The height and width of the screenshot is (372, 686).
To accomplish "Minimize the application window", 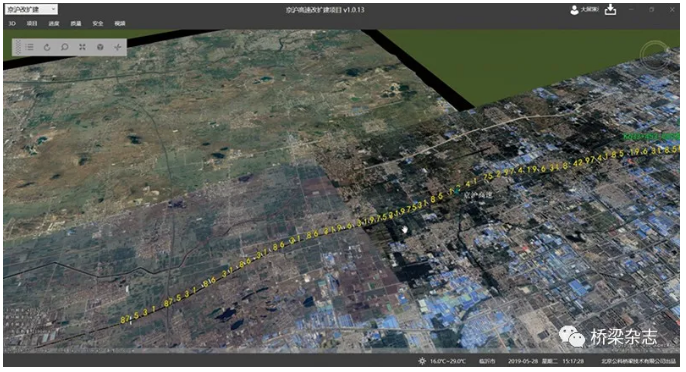I will coord(631,9).
